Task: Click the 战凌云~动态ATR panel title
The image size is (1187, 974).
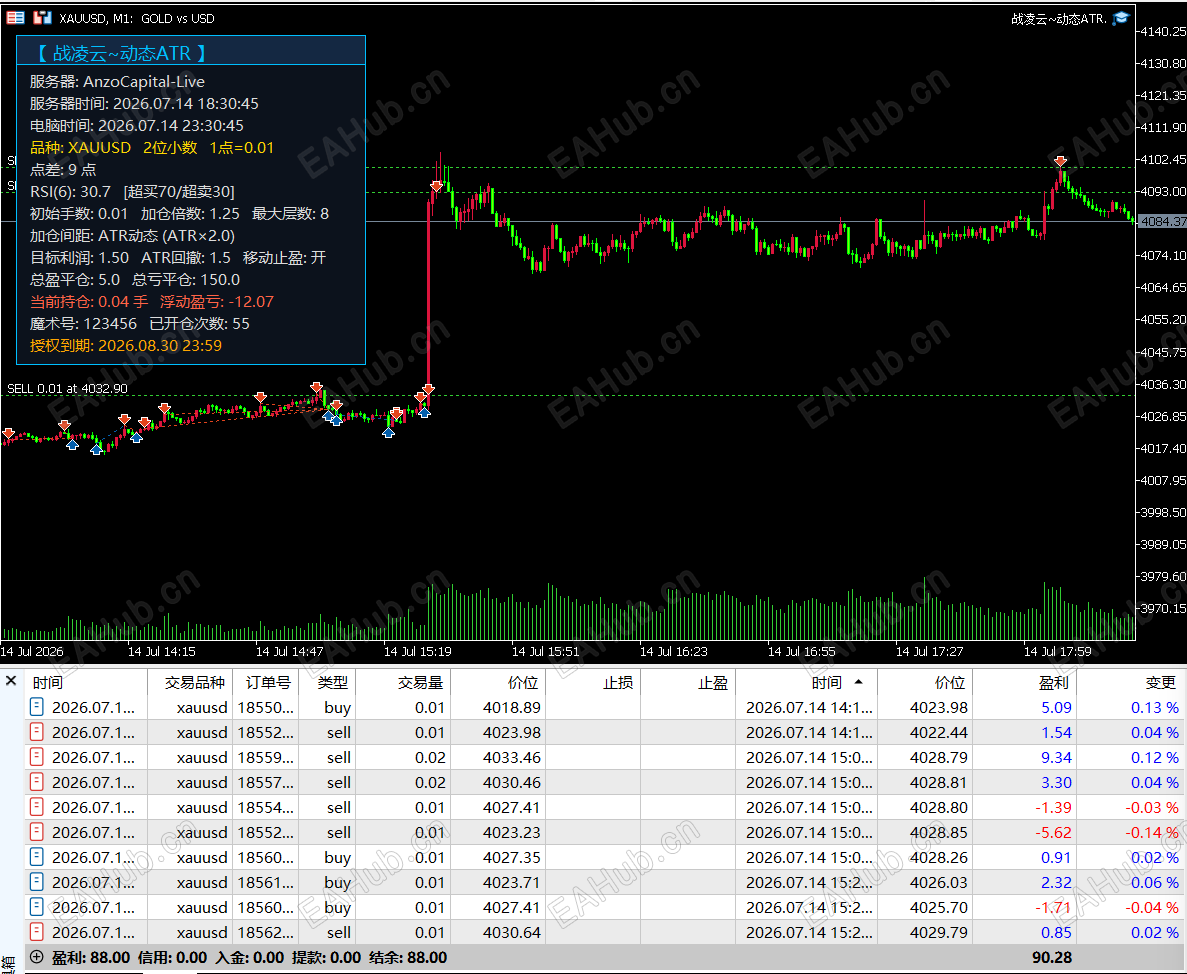Action: [x=121, y=53]
